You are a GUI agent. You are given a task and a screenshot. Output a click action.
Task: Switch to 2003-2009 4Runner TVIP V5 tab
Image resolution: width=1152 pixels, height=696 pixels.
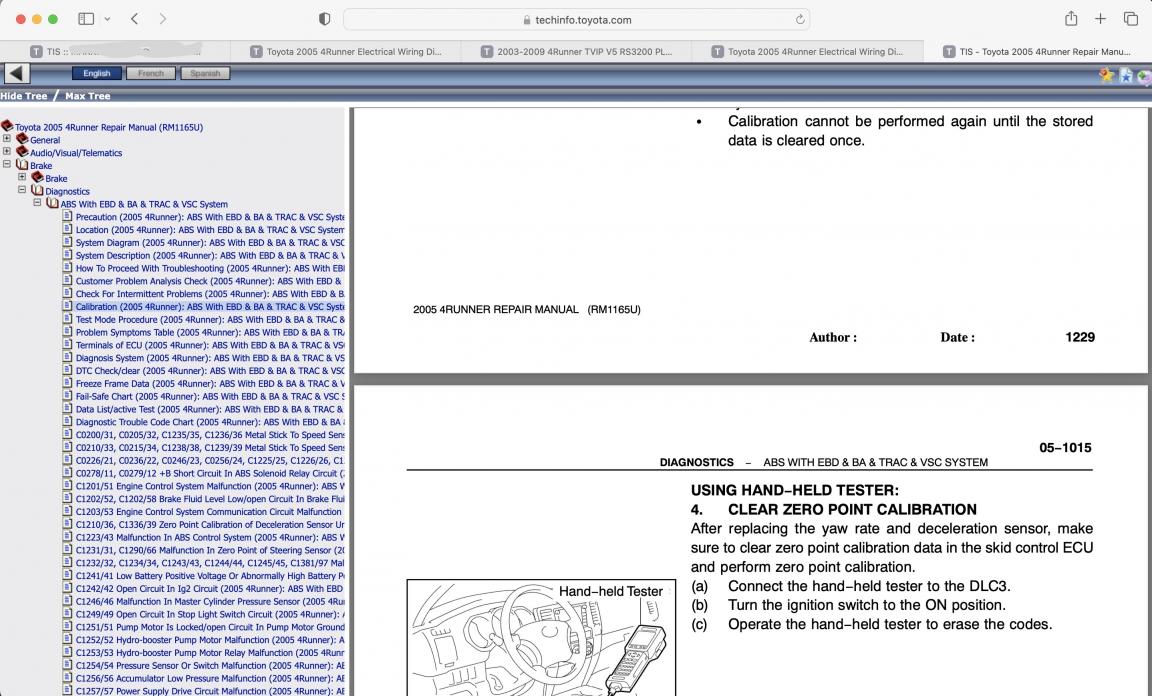click(x=577, y=51)
